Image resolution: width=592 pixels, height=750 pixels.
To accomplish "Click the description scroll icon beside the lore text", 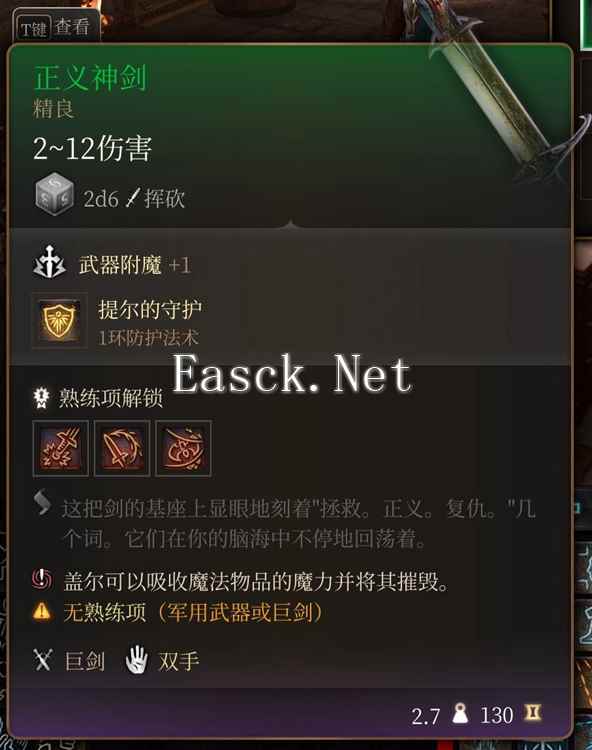I will click(x=42, y=502).
